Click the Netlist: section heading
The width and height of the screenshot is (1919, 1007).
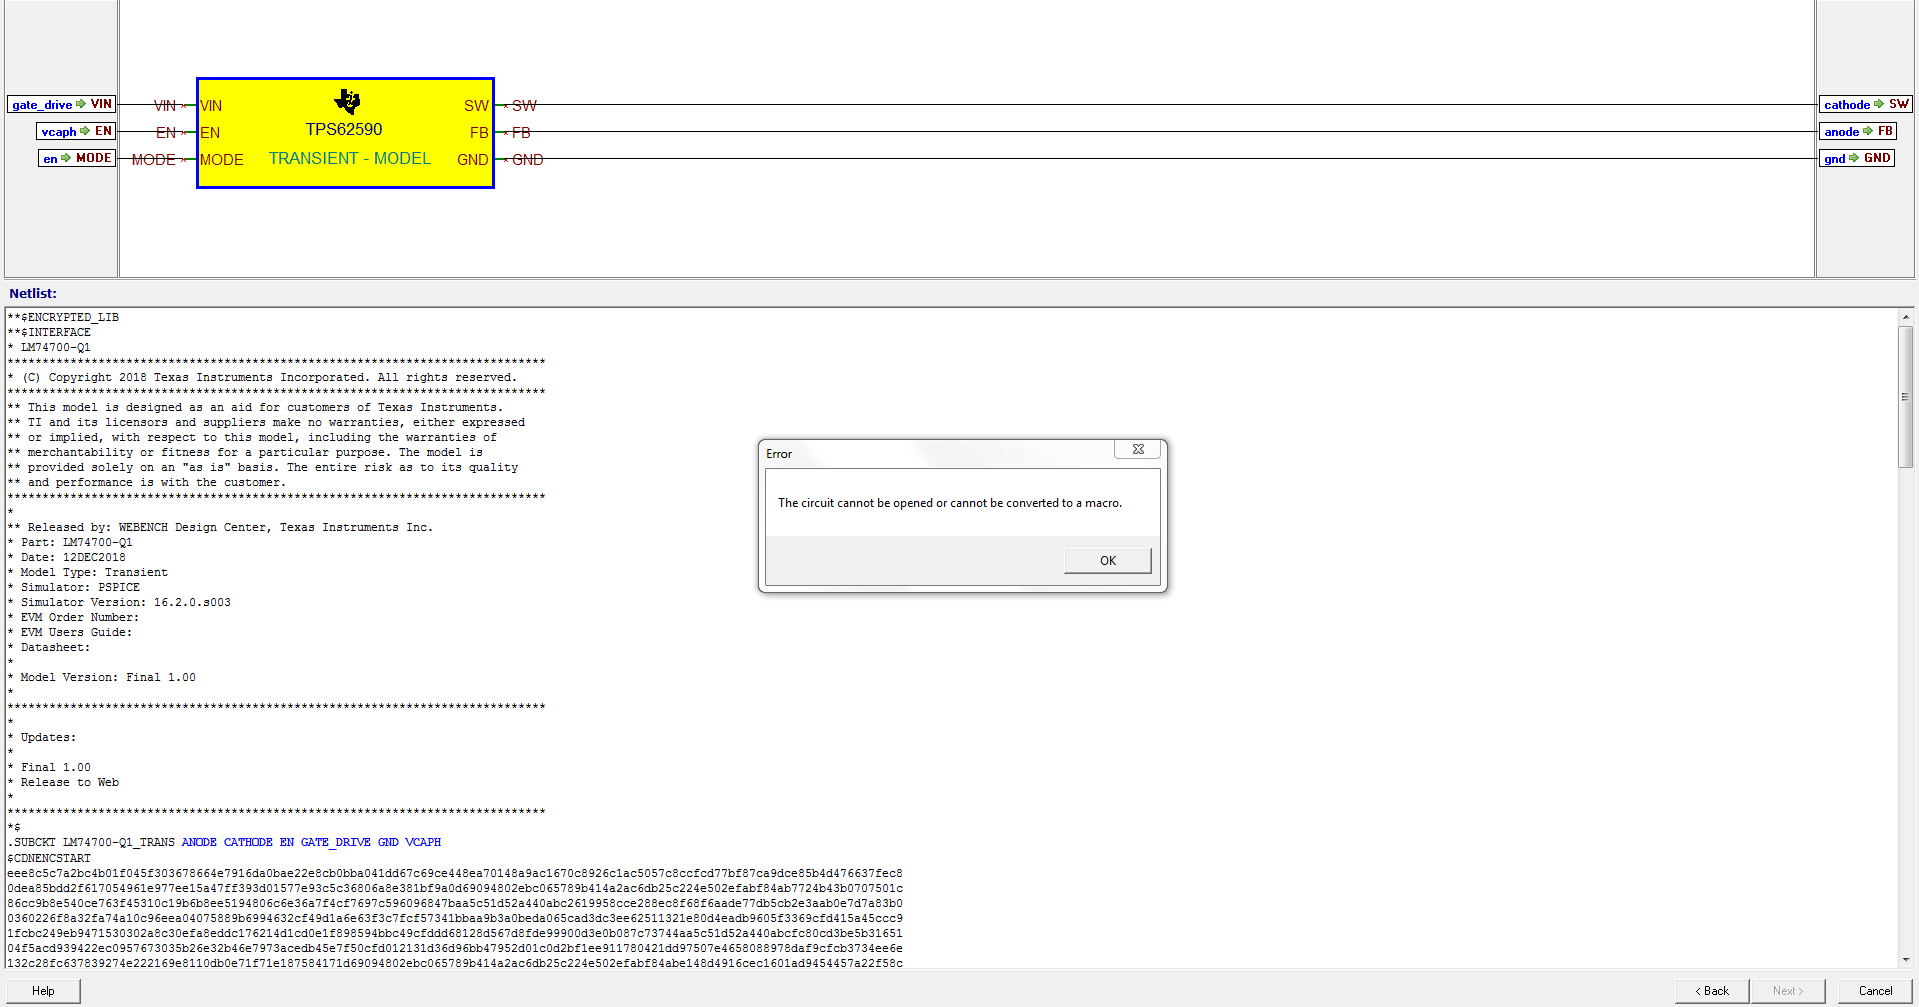(33, 293)
